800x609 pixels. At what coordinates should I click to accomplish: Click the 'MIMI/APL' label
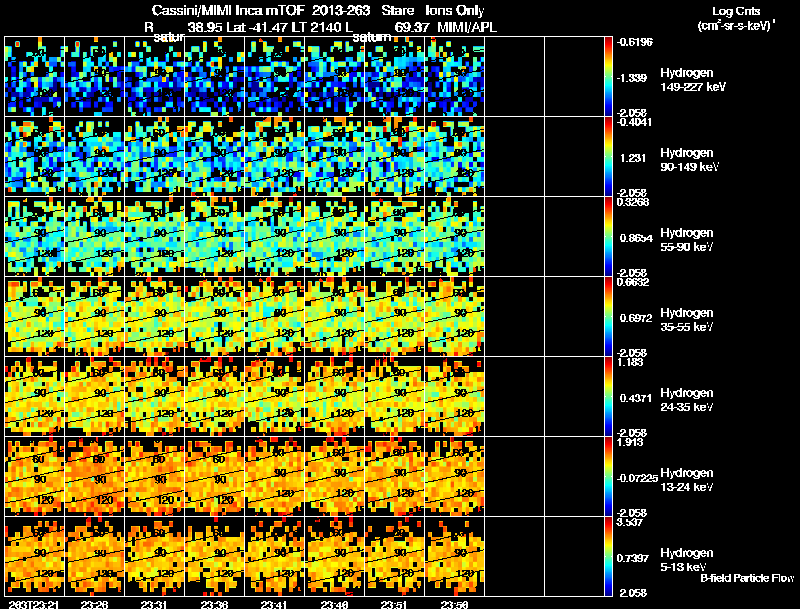coord(467,27)
